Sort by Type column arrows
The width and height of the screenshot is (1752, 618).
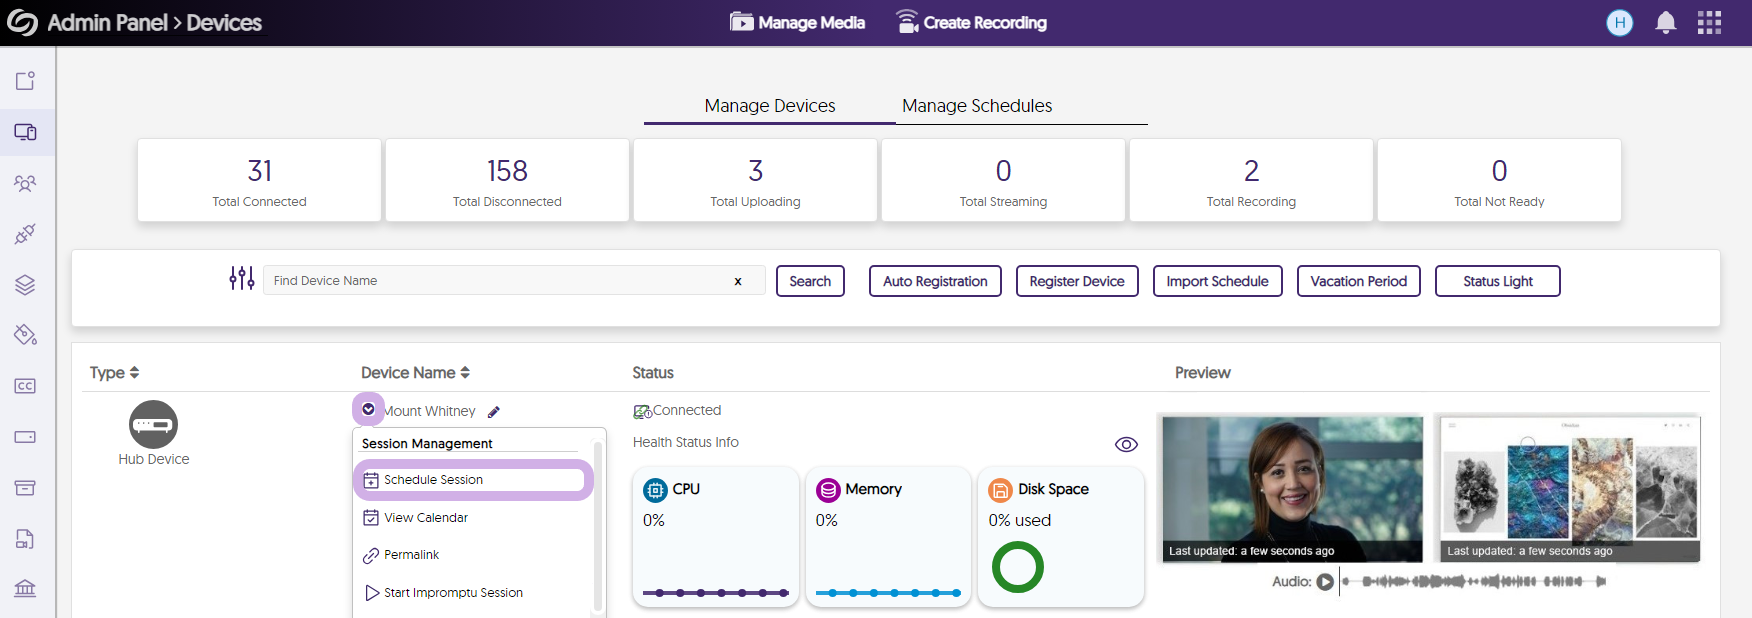134,373
